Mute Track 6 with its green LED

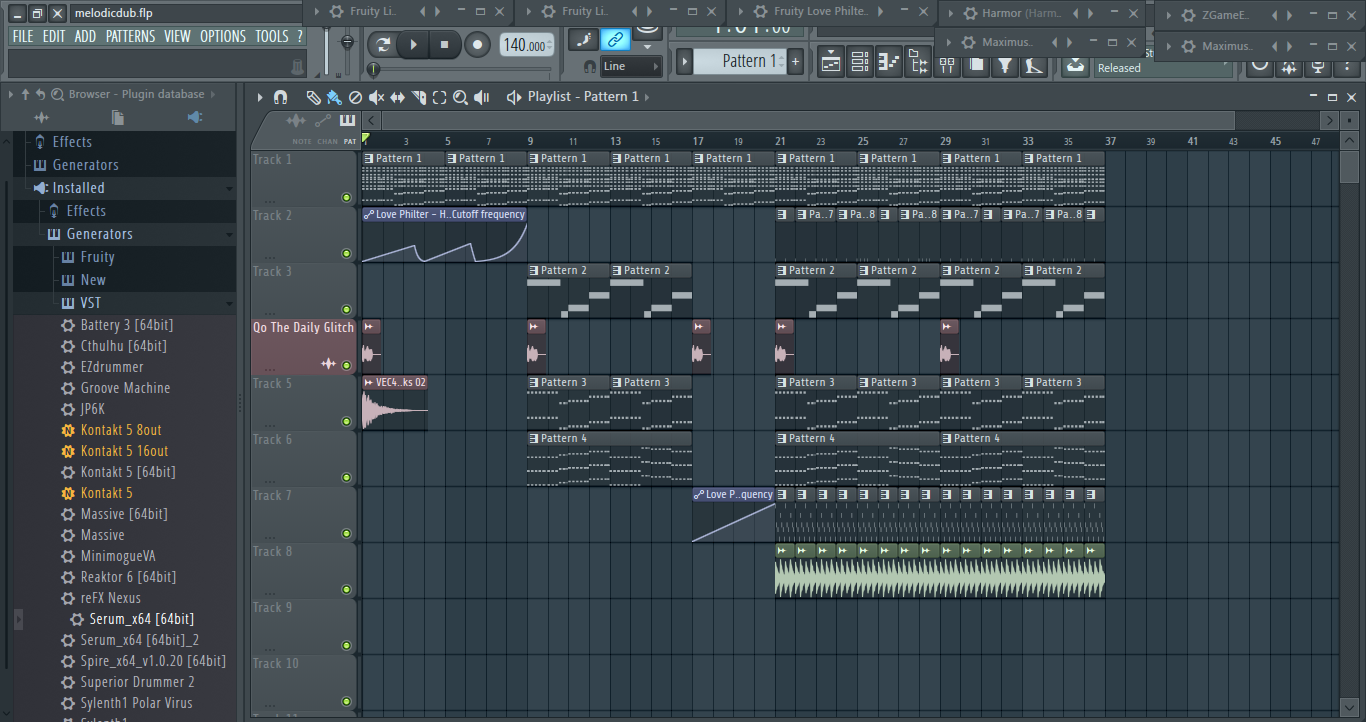[x=346, y=477]
